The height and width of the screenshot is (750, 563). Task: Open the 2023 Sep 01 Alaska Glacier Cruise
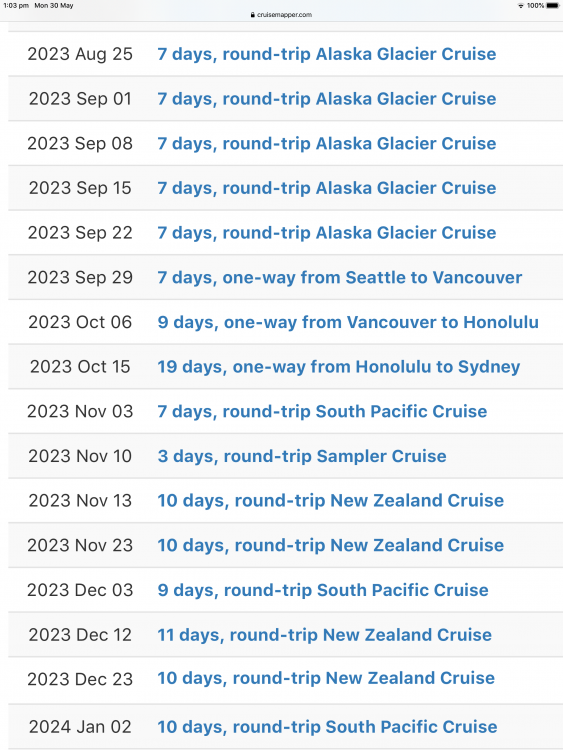327,99
